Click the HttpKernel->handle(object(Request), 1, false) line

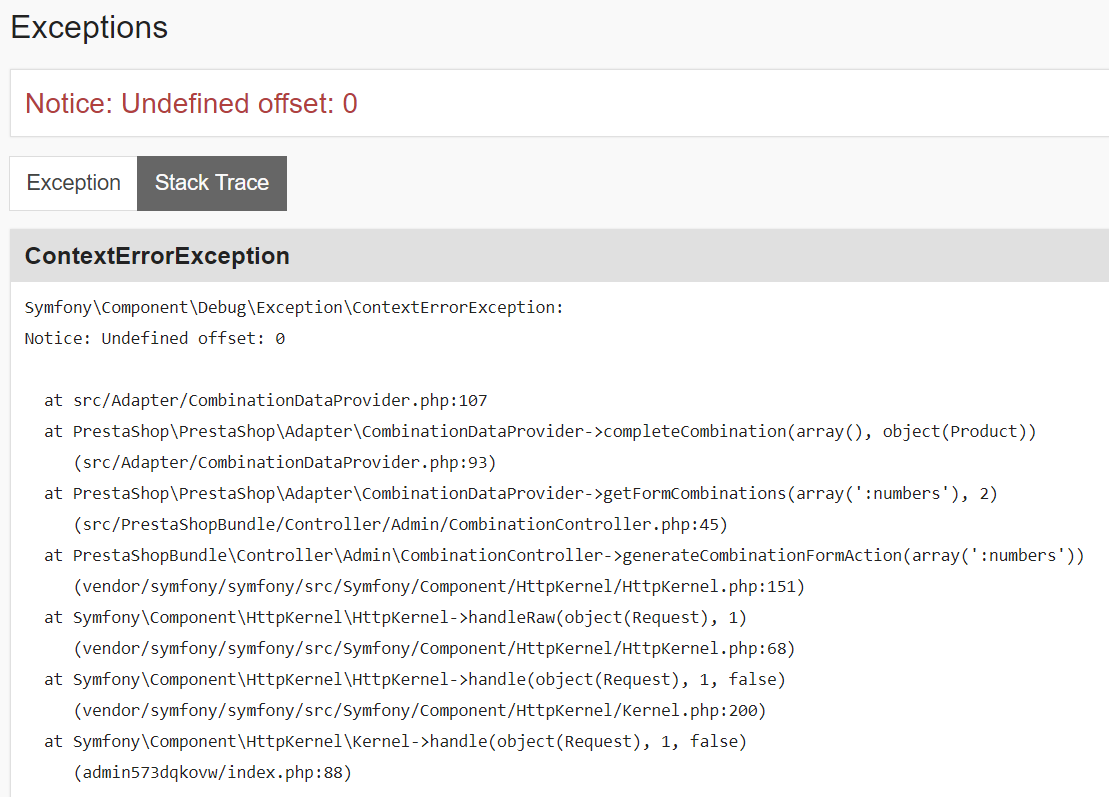(414, 680)
